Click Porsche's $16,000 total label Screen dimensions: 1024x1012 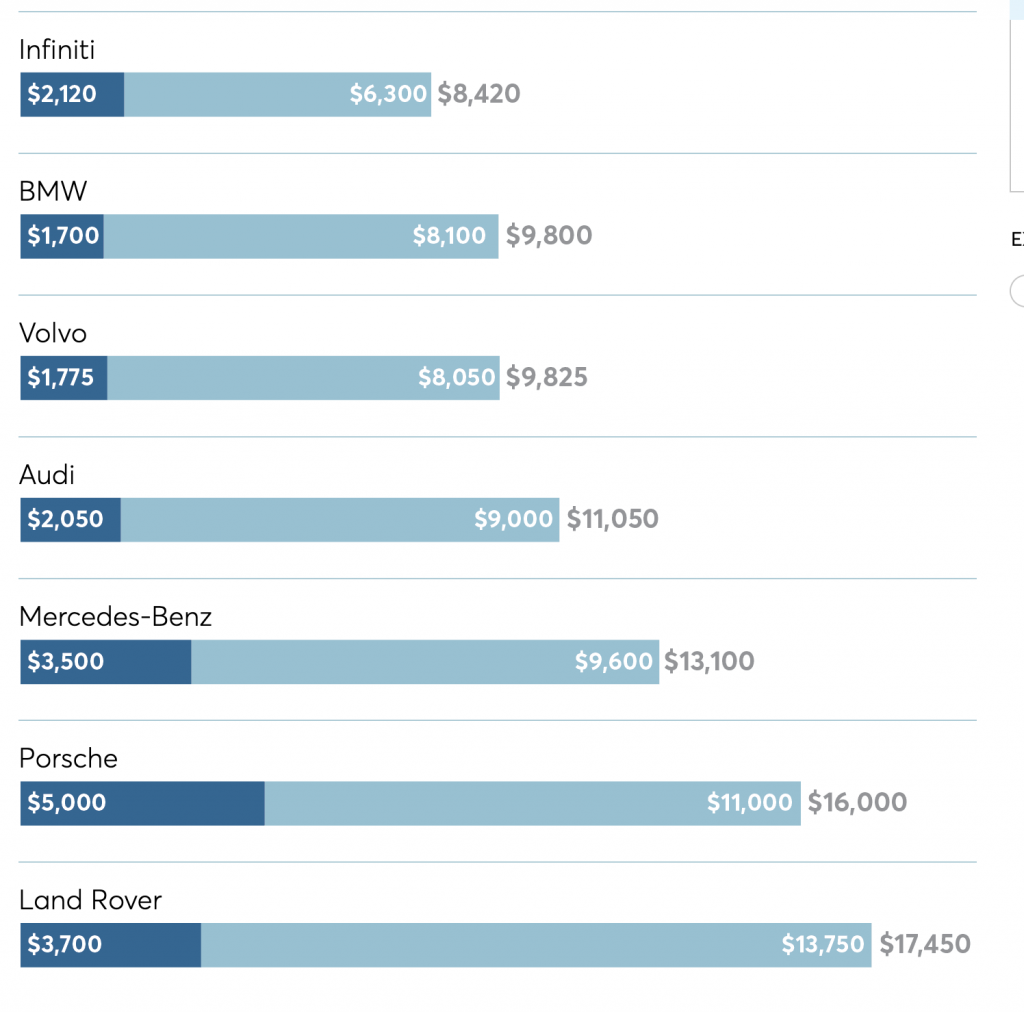point(857,803)
